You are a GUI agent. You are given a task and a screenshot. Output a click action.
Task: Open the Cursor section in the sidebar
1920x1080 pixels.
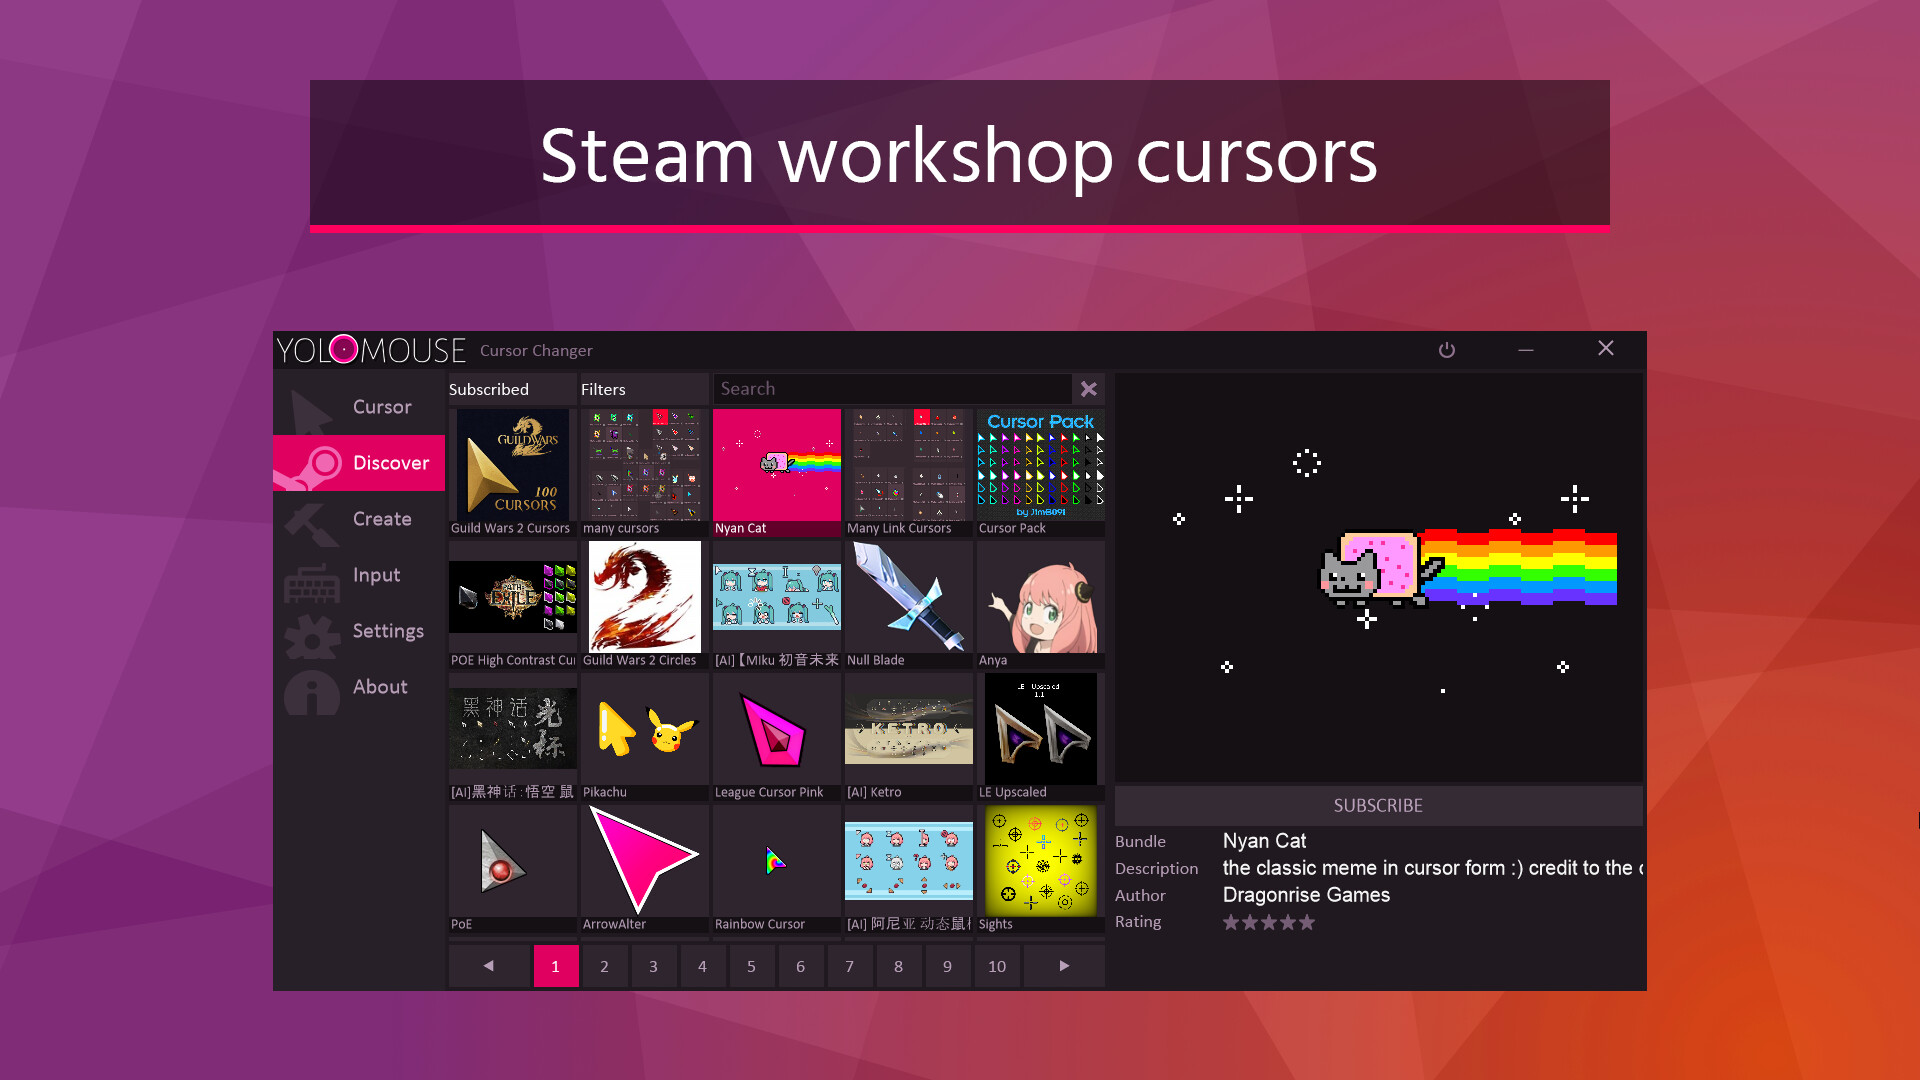click(381, 406)
